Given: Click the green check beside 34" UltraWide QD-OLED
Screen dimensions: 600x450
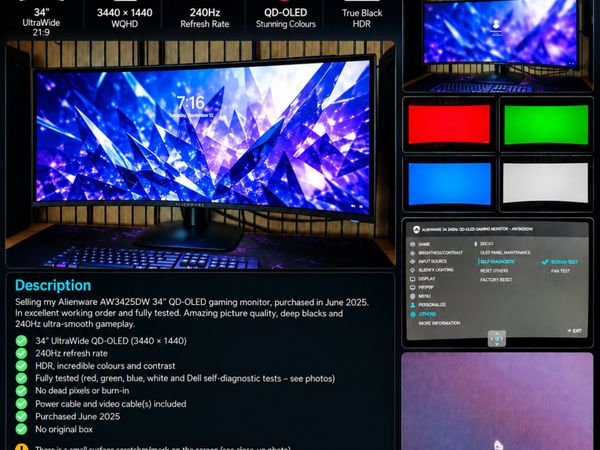Looking at the screenshot, I should (21, 341).
